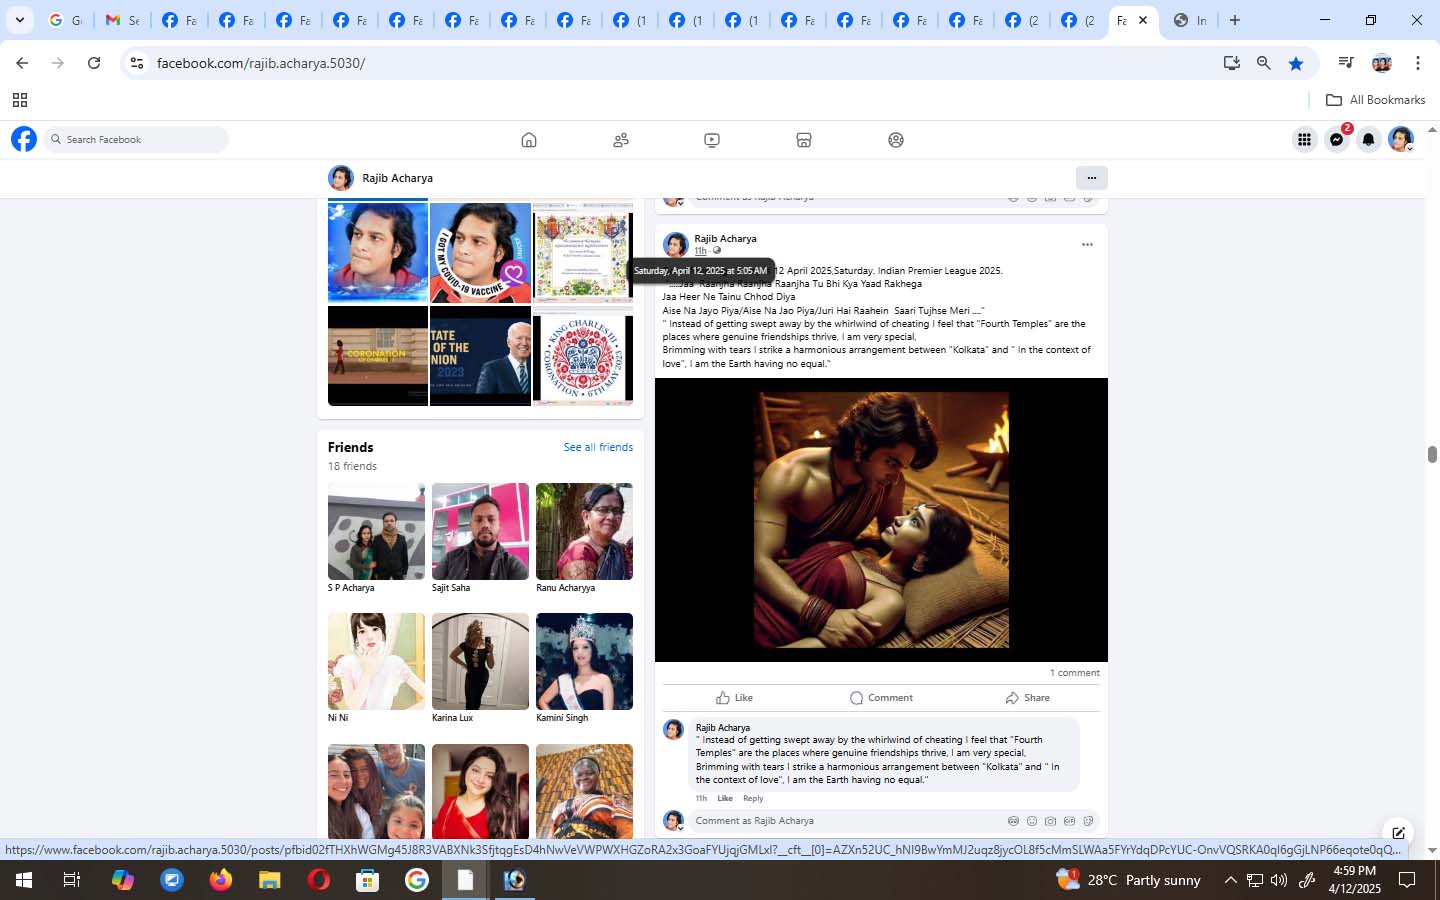Open Sajit Saha friend thumbnail
The width and height of the screenshot is (1440, 900).
[x=480, y=531]
